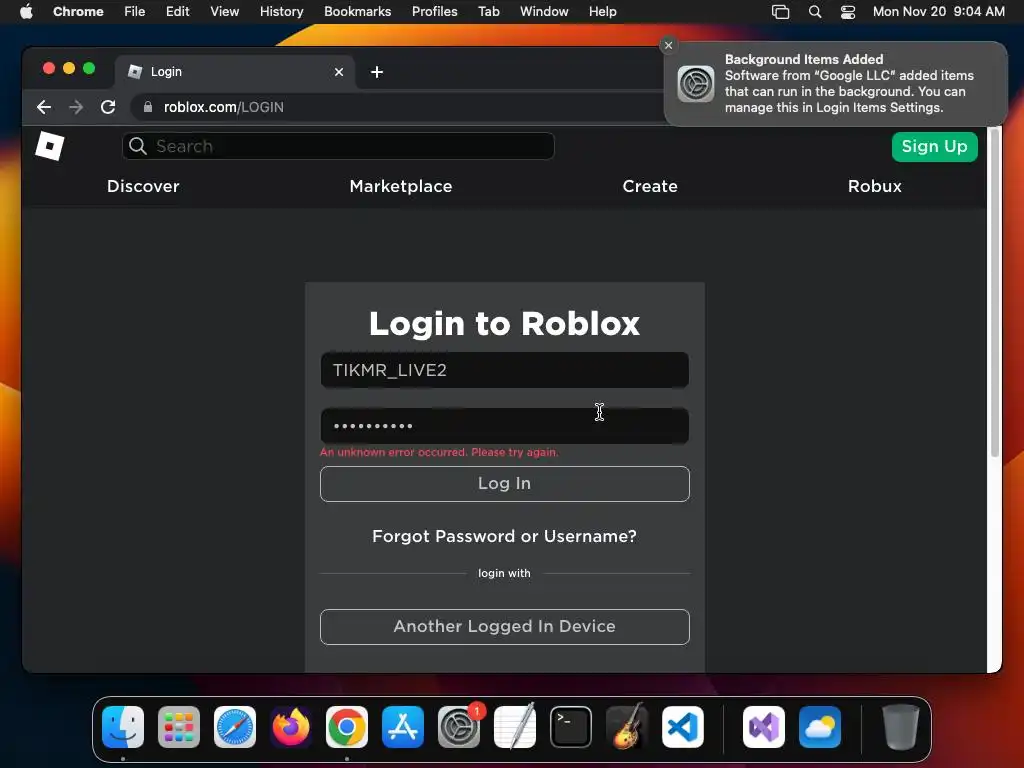Reload the Roblox login page
Image resolution: width=1024 pixels, height=768 pixels.
click(x=108, y=107)
